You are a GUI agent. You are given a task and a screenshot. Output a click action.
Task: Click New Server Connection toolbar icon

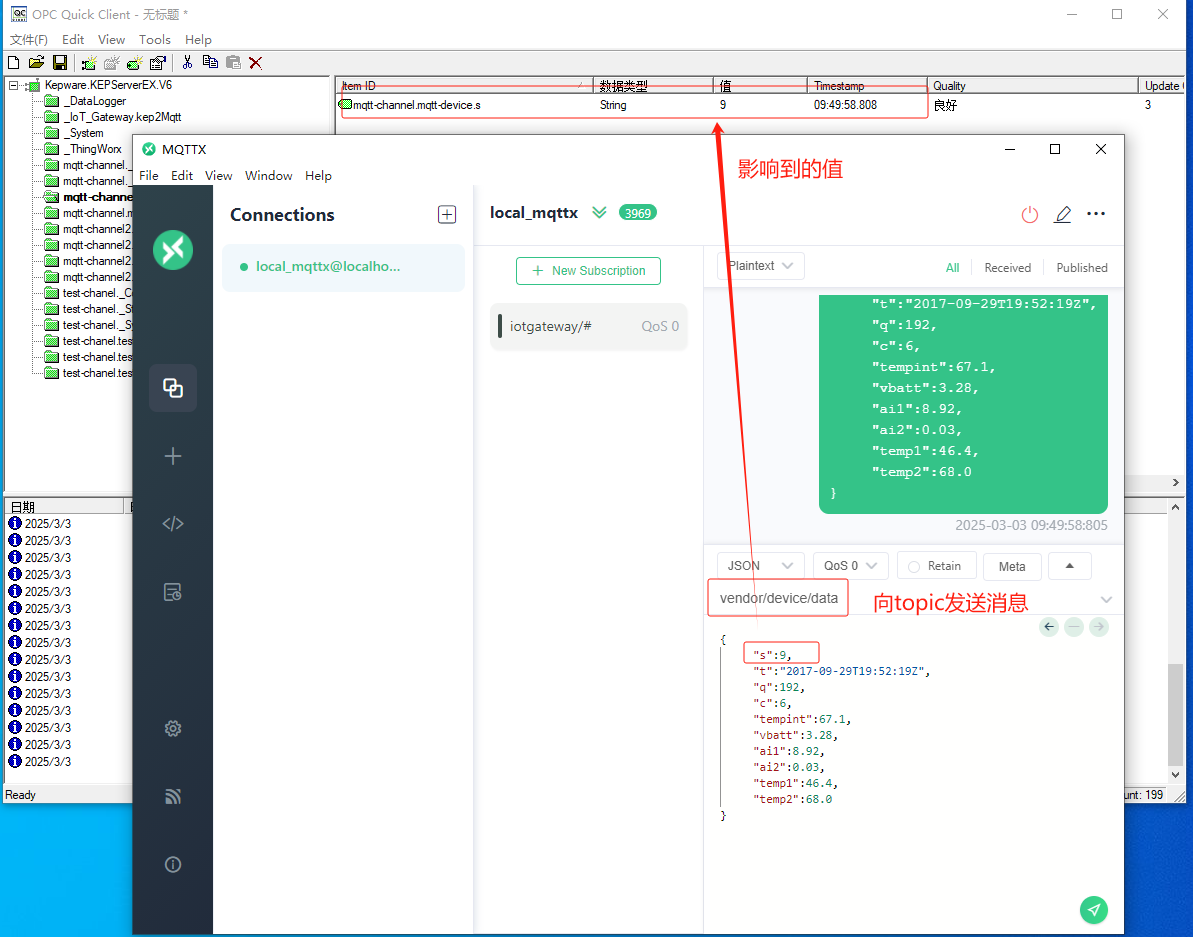point(89,62)
